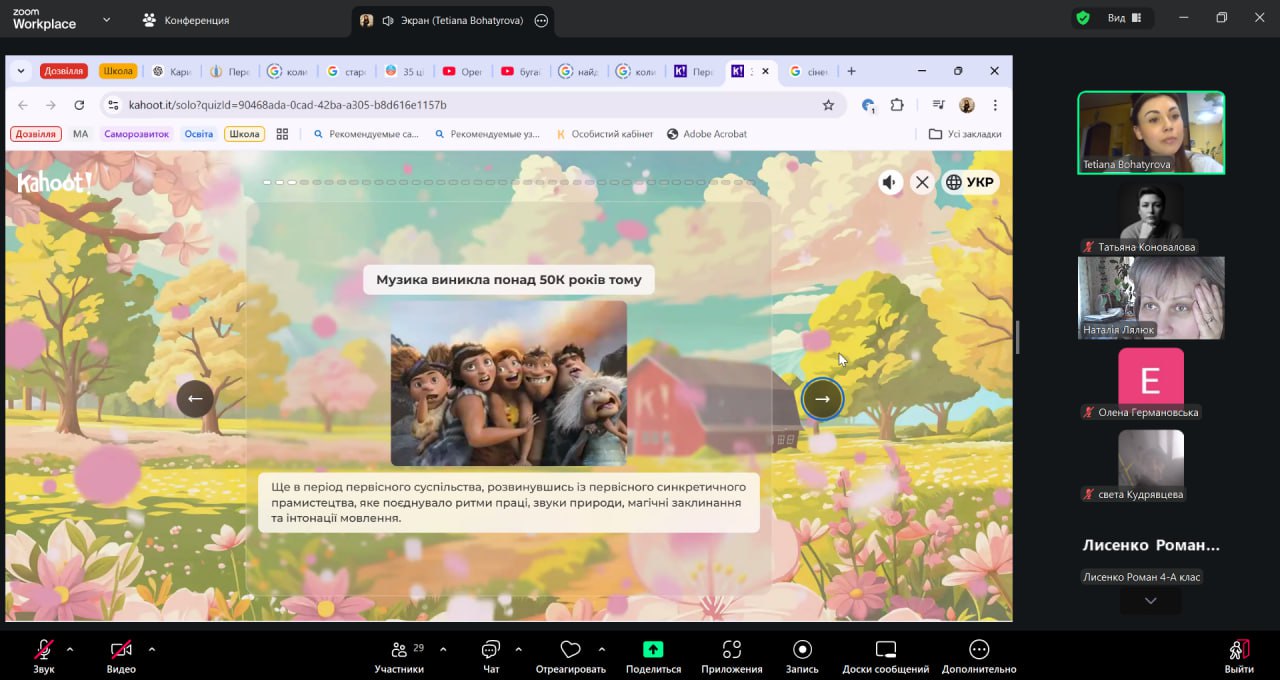Mute Kahoot sound with the speaker icon

(x=889, y=182)
